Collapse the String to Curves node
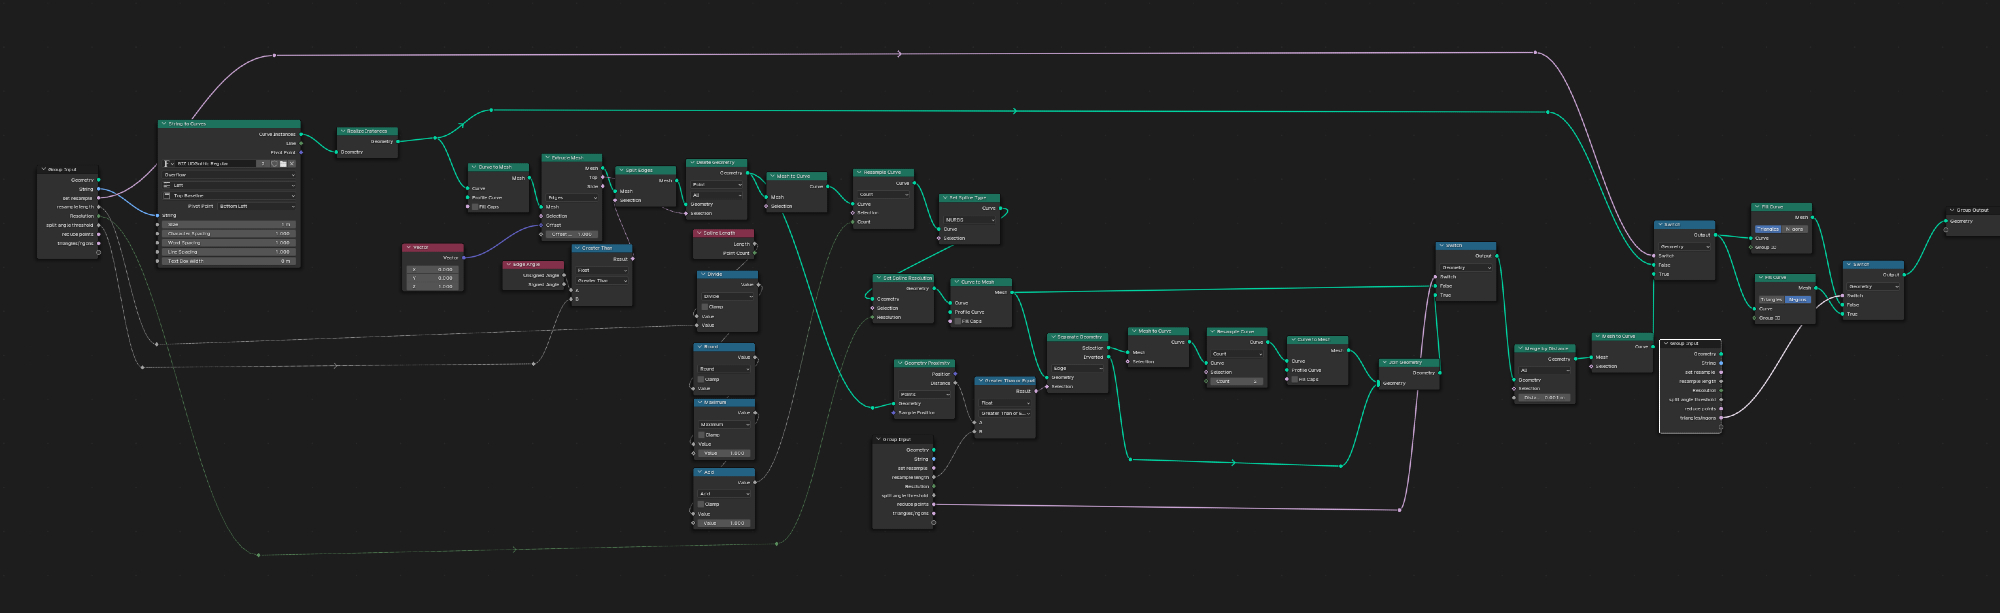This screenshot has height=613, width=2000. [163, 124]
